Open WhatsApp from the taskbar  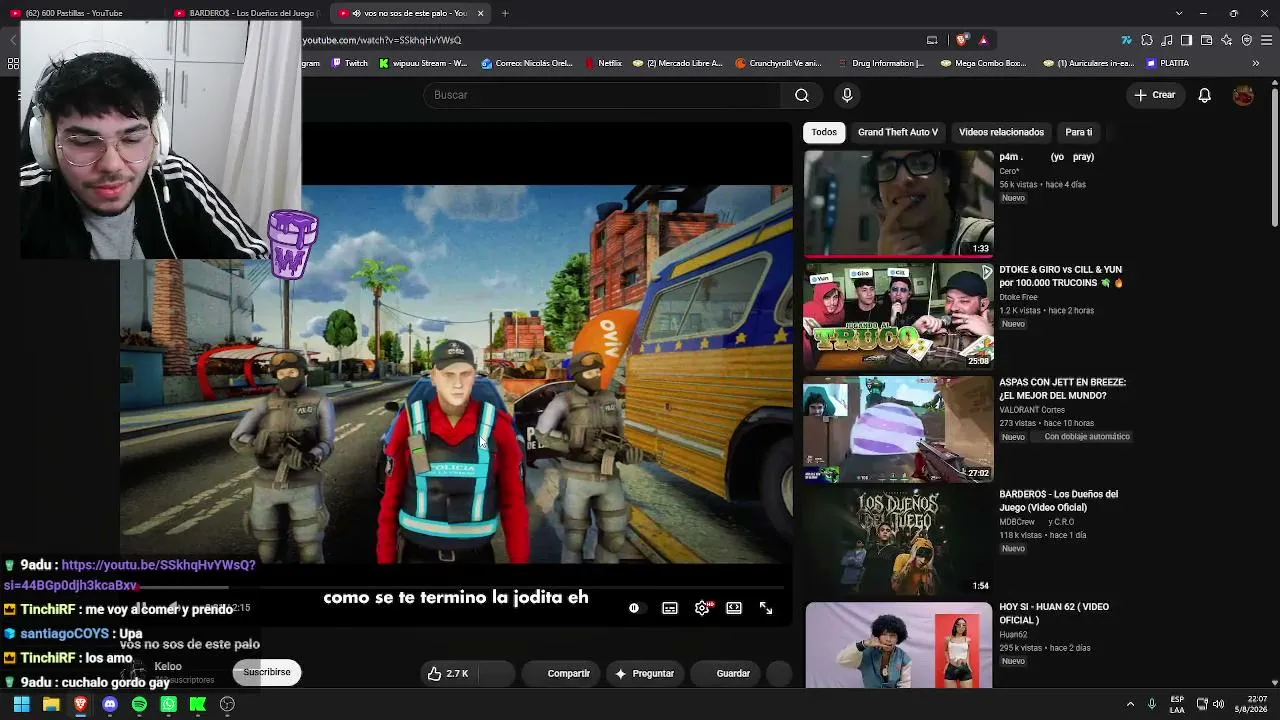pyautogui.click(x=169, y=704)
